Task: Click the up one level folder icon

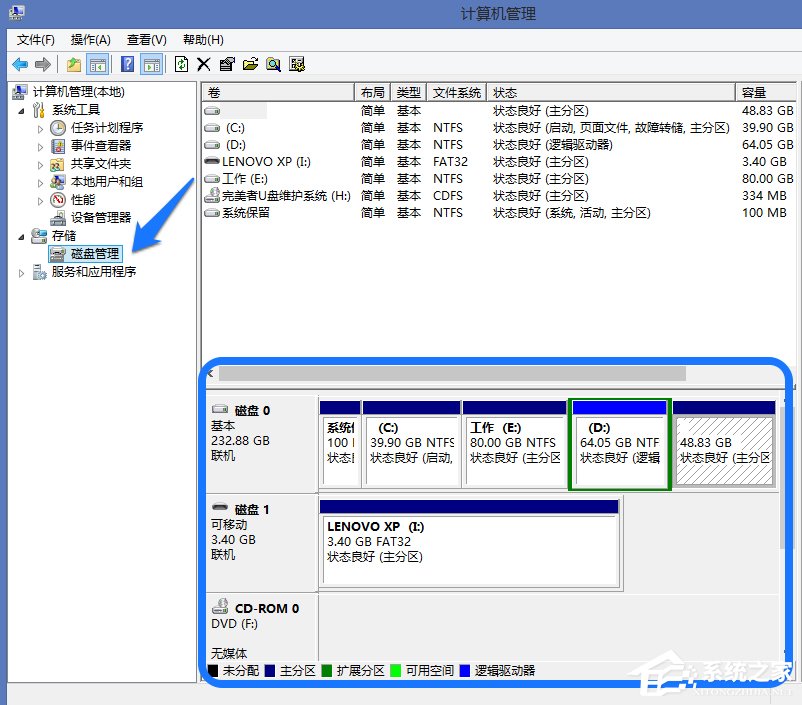Action: (x=72, y=64)
